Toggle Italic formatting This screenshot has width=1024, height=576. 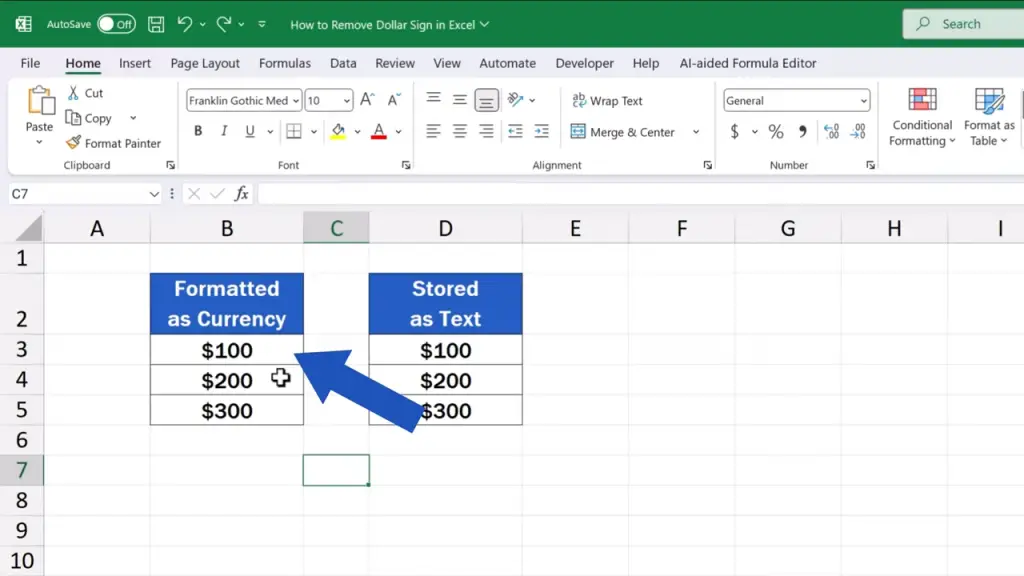coord(223,132)
